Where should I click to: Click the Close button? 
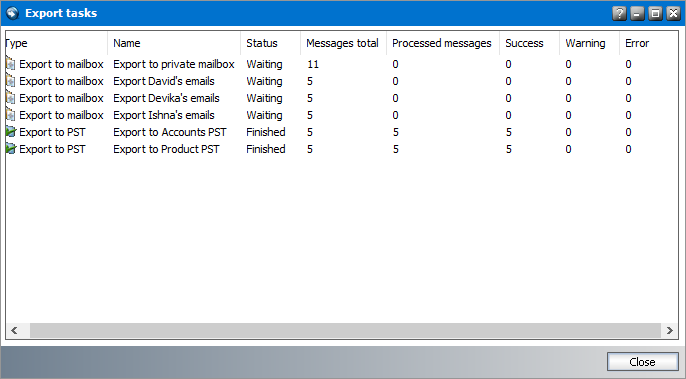coord(642,362)
